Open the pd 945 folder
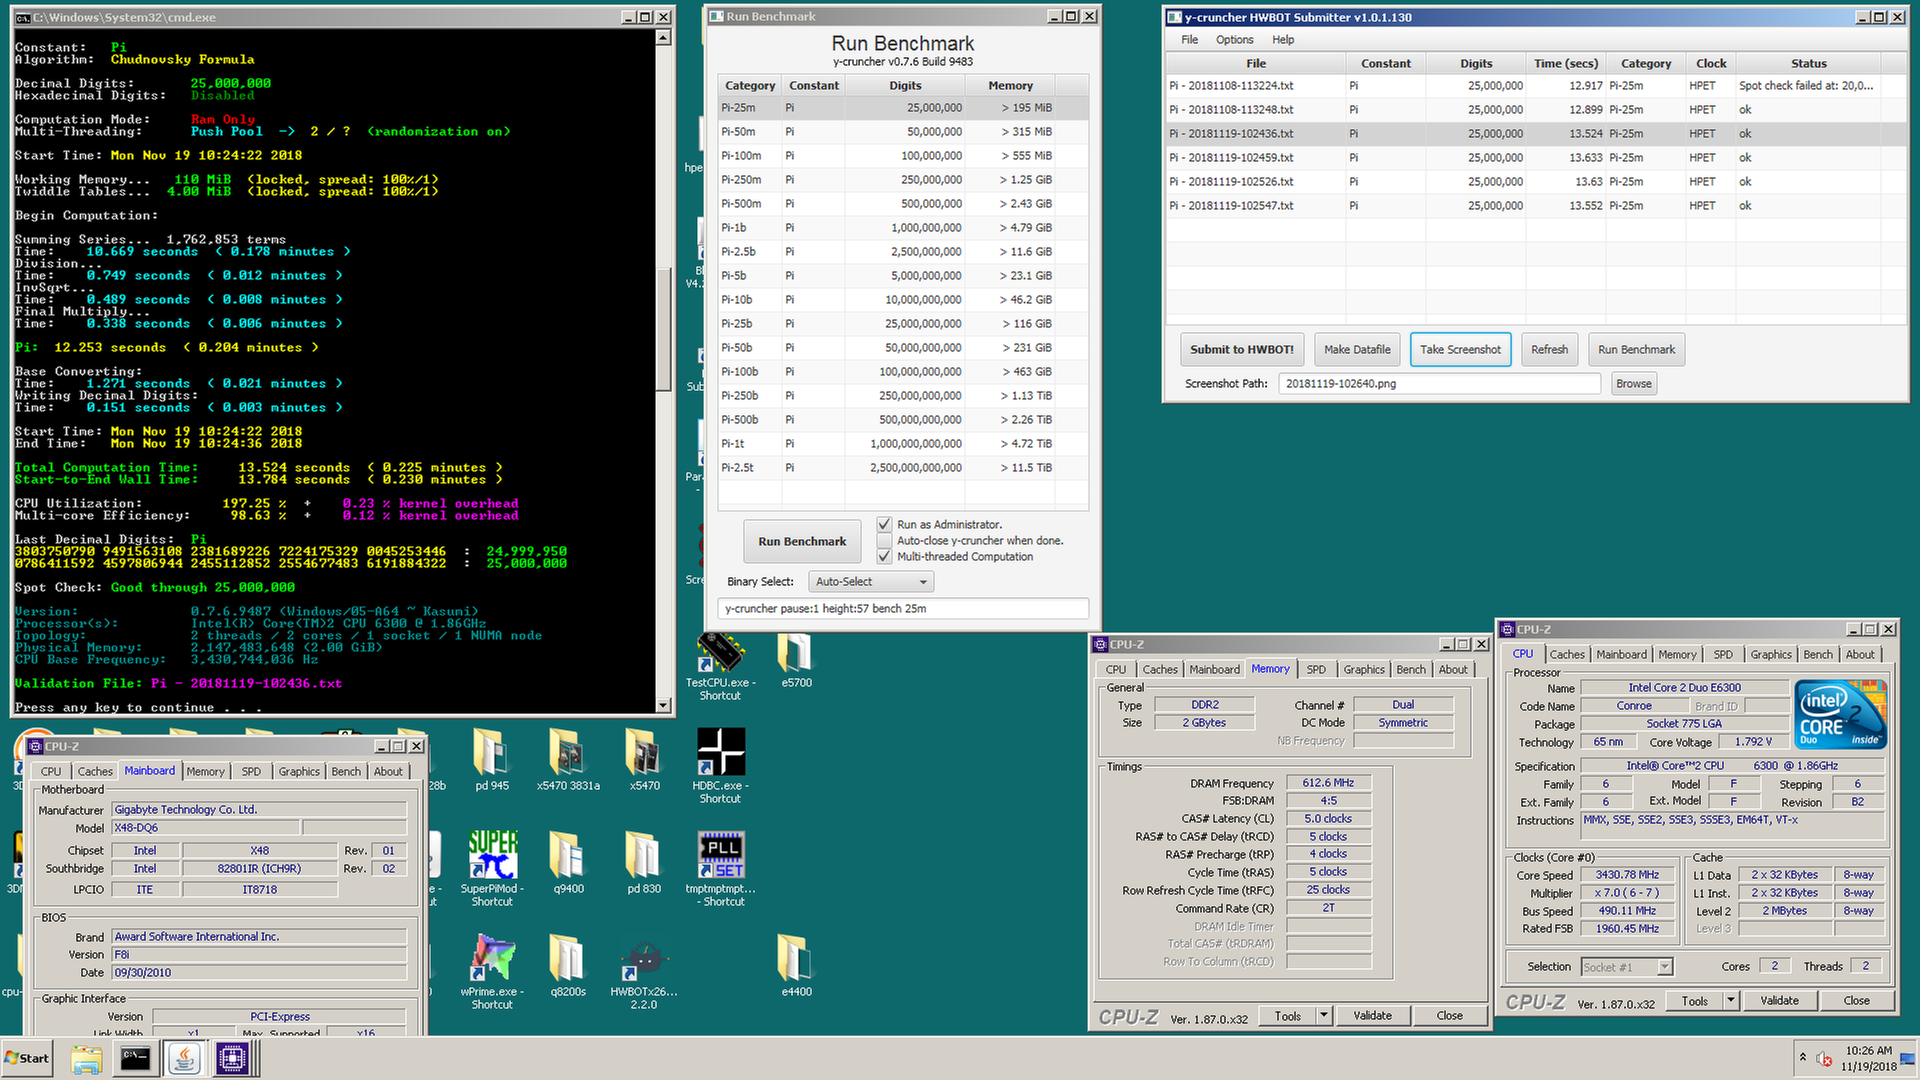This screenshot has width=1920, height=1080. point(491,752)
